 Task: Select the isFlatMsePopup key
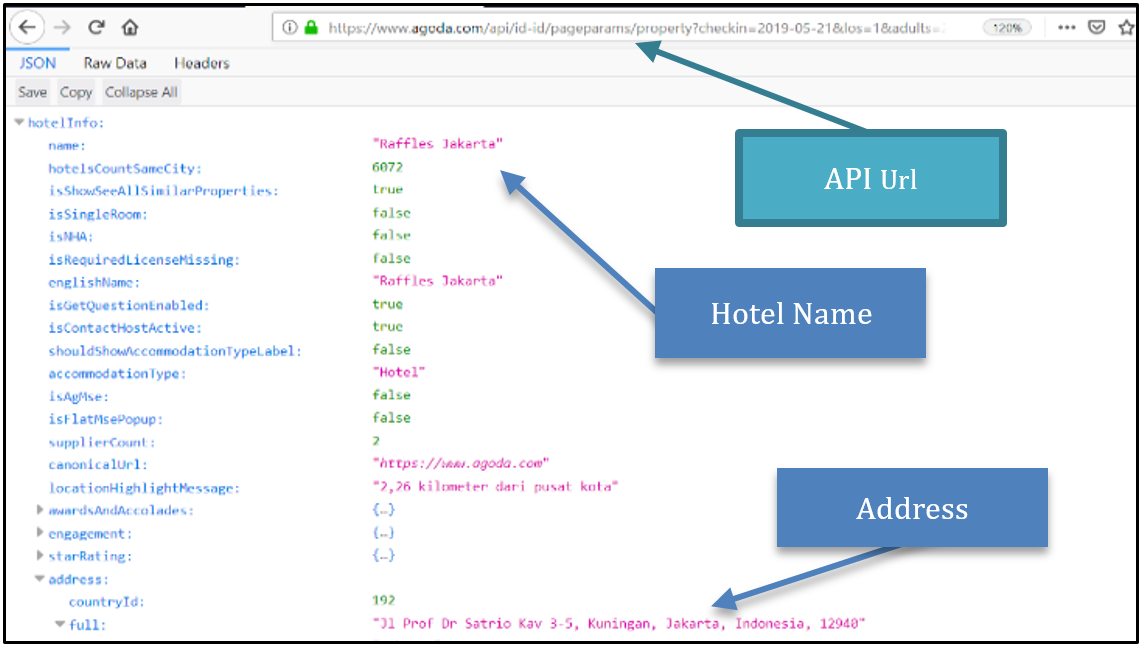pyautogui.click(x=106, y=419)
